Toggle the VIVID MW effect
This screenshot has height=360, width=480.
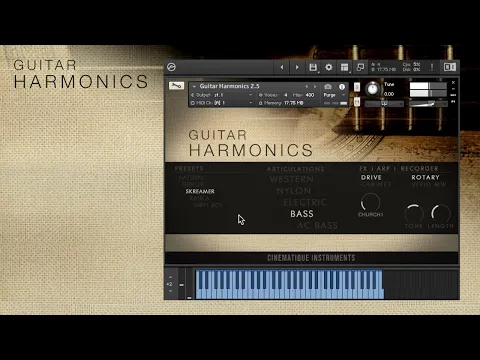(x=429, y=184)
